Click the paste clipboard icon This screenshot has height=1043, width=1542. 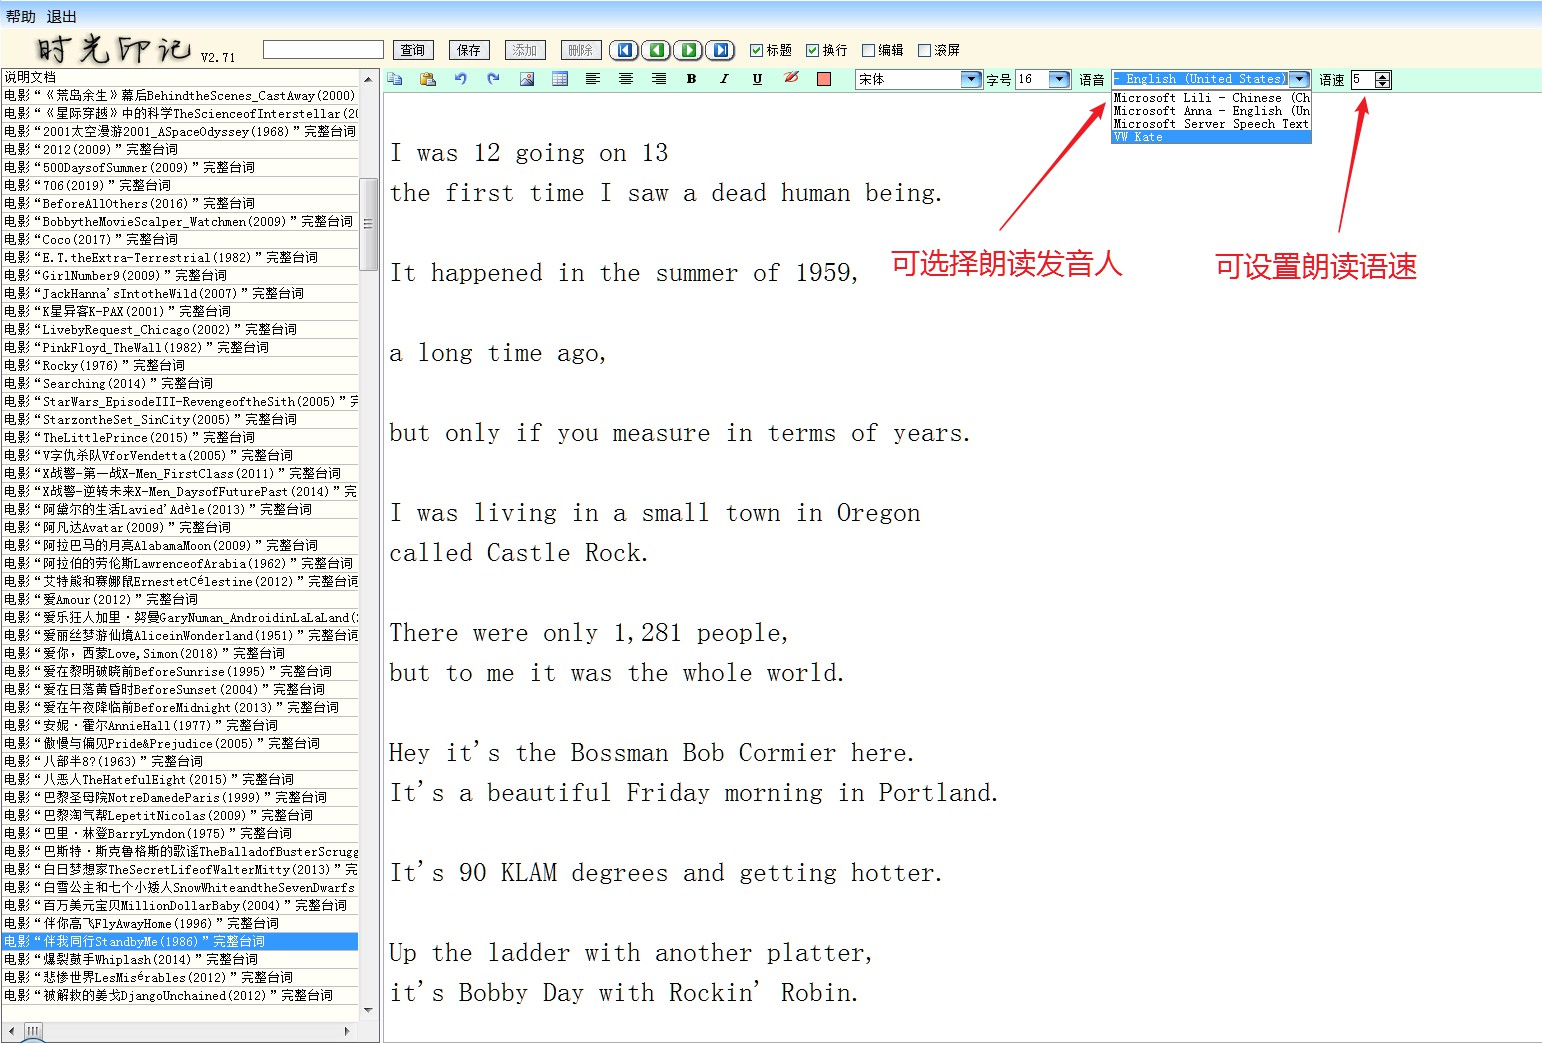click(x=428, y=79)
